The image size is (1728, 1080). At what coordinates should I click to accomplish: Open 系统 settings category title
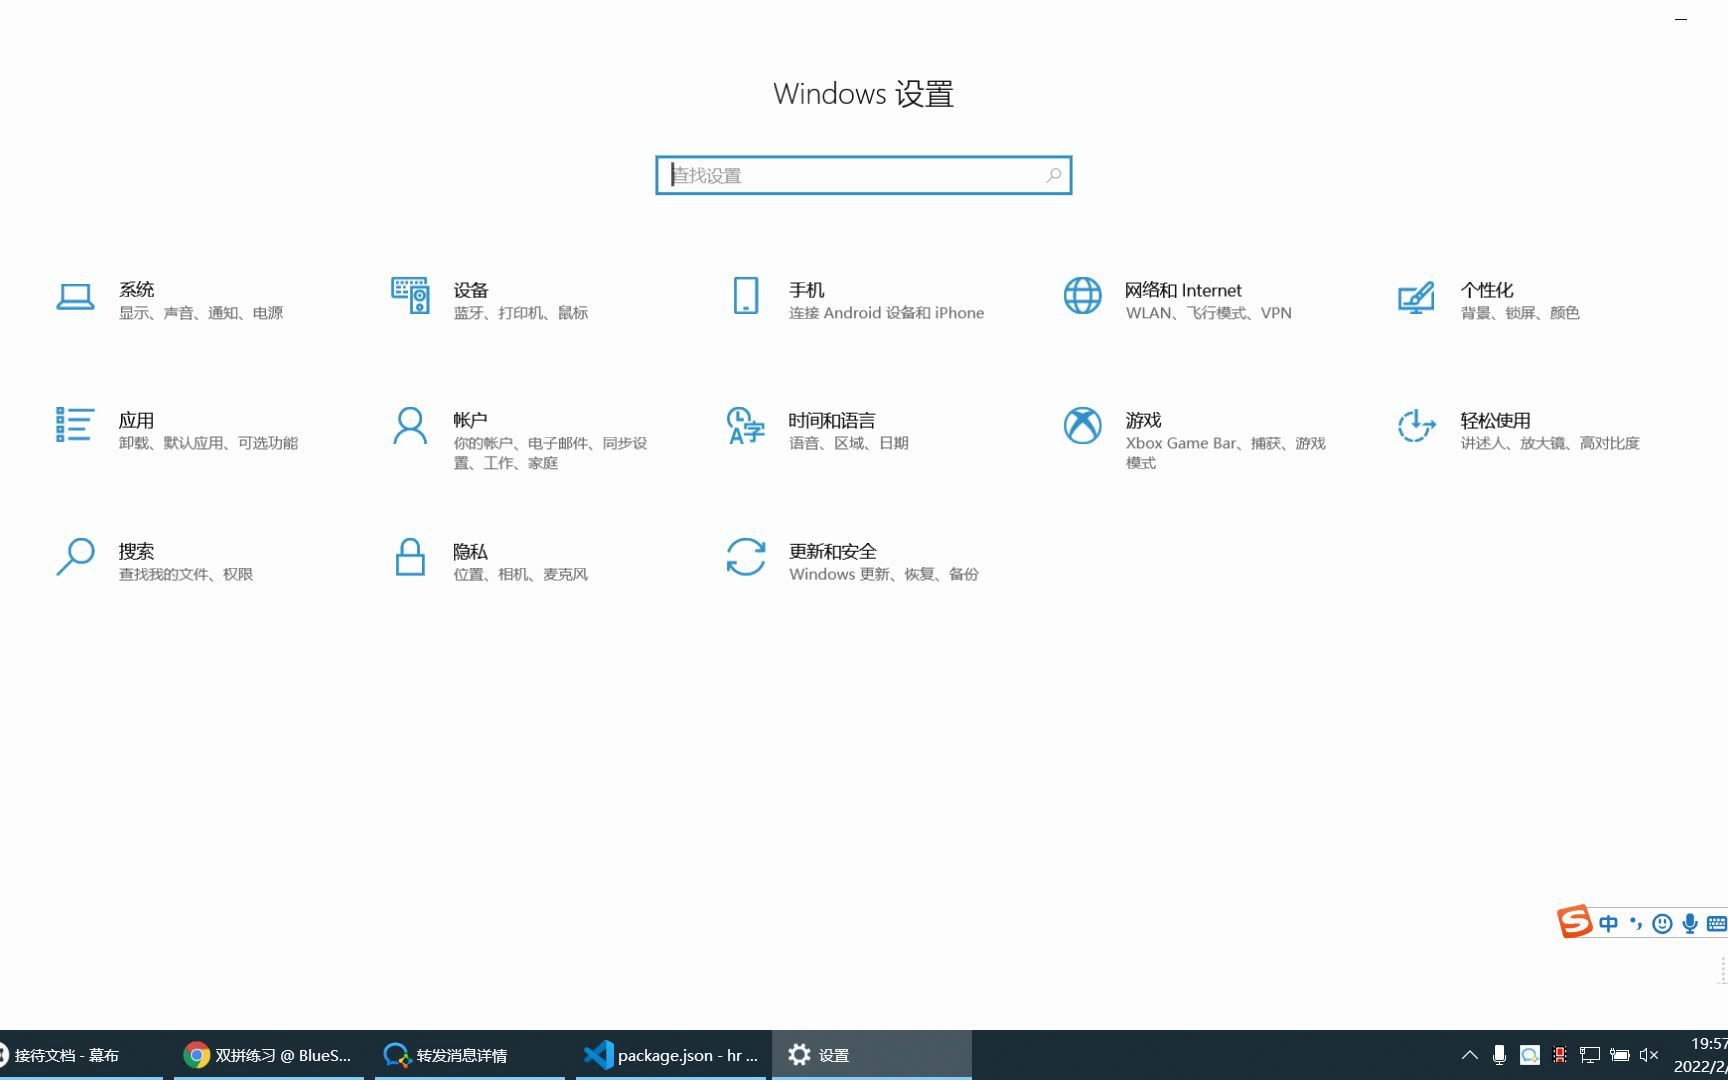[x=136, y=290]
